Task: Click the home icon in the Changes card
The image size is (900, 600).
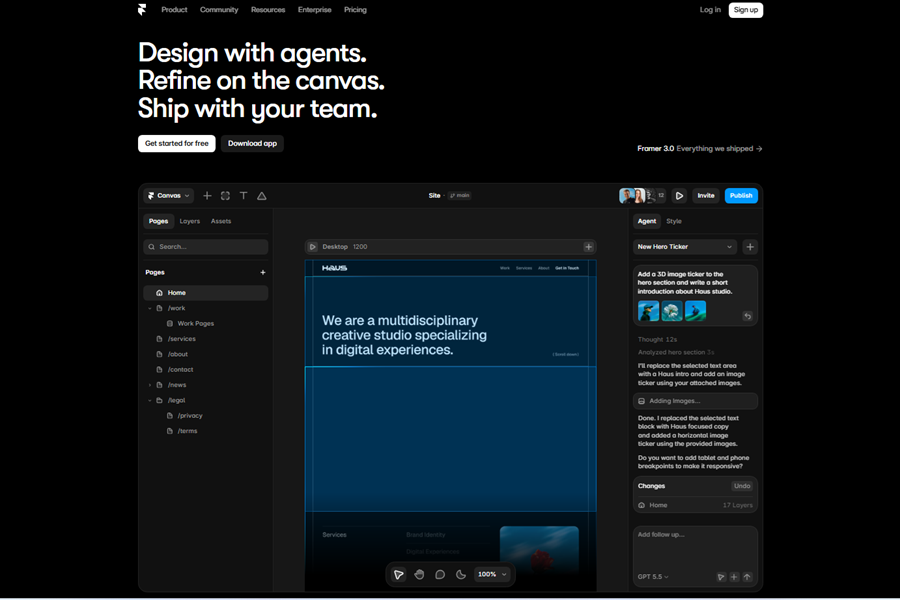Action: point(642,505)
